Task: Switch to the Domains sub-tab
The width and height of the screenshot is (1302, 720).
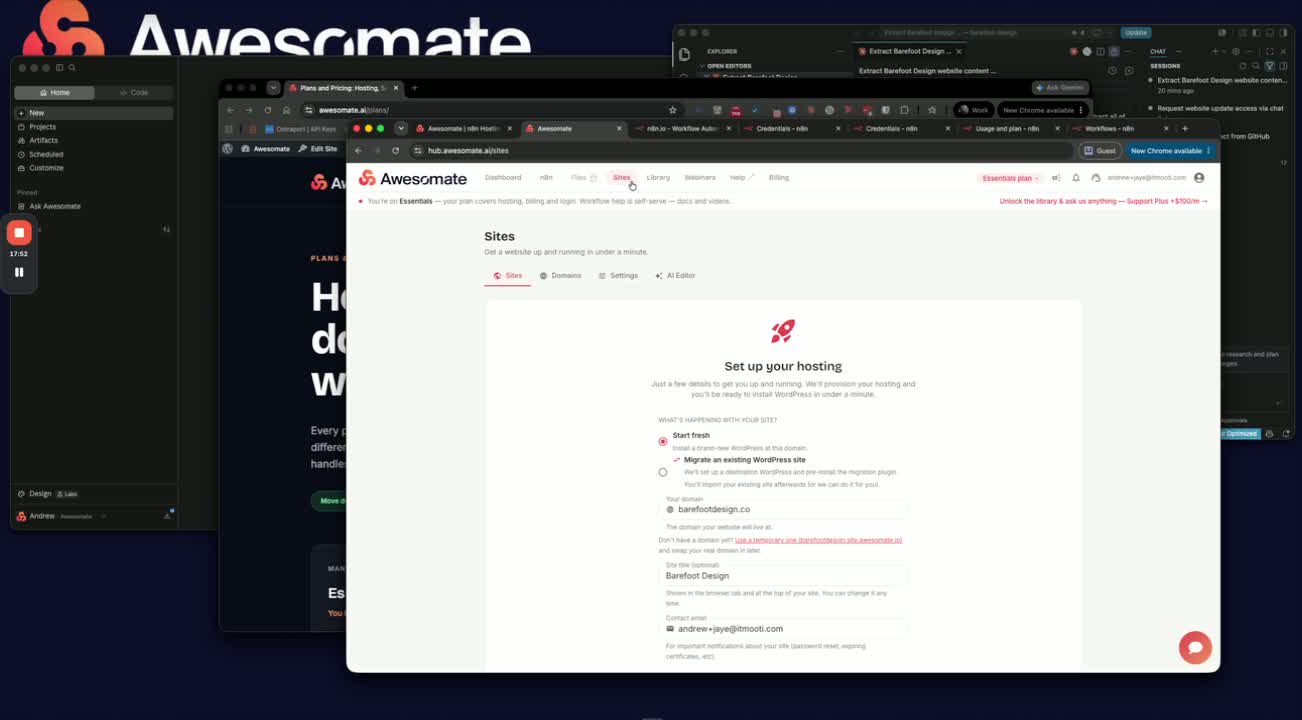Action: tap(560, 276)
